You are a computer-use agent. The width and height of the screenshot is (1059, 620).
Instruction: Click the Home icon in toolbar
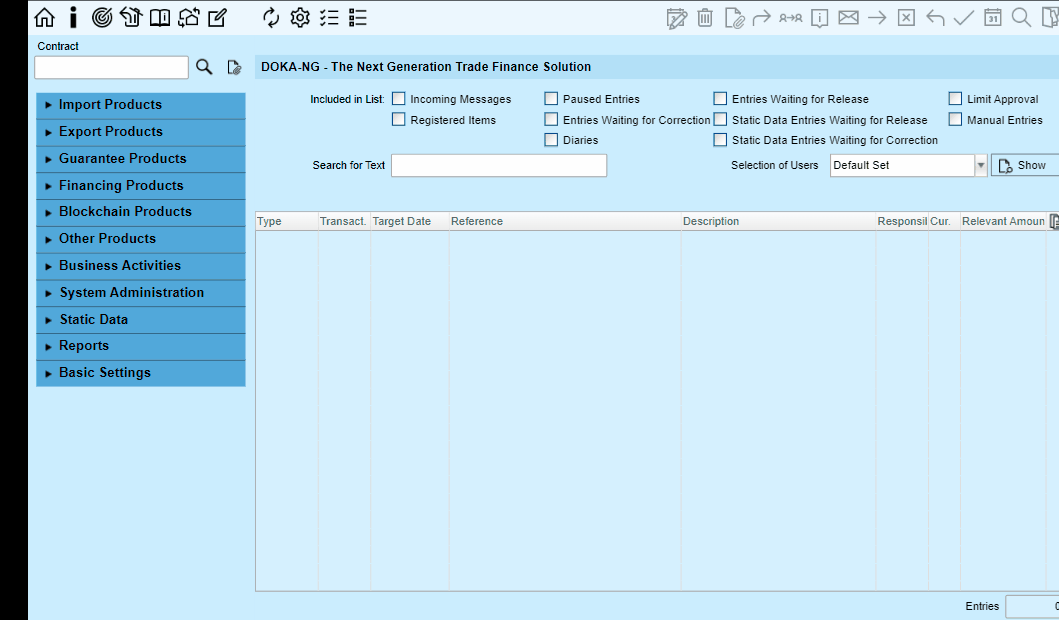pos(45,17)
